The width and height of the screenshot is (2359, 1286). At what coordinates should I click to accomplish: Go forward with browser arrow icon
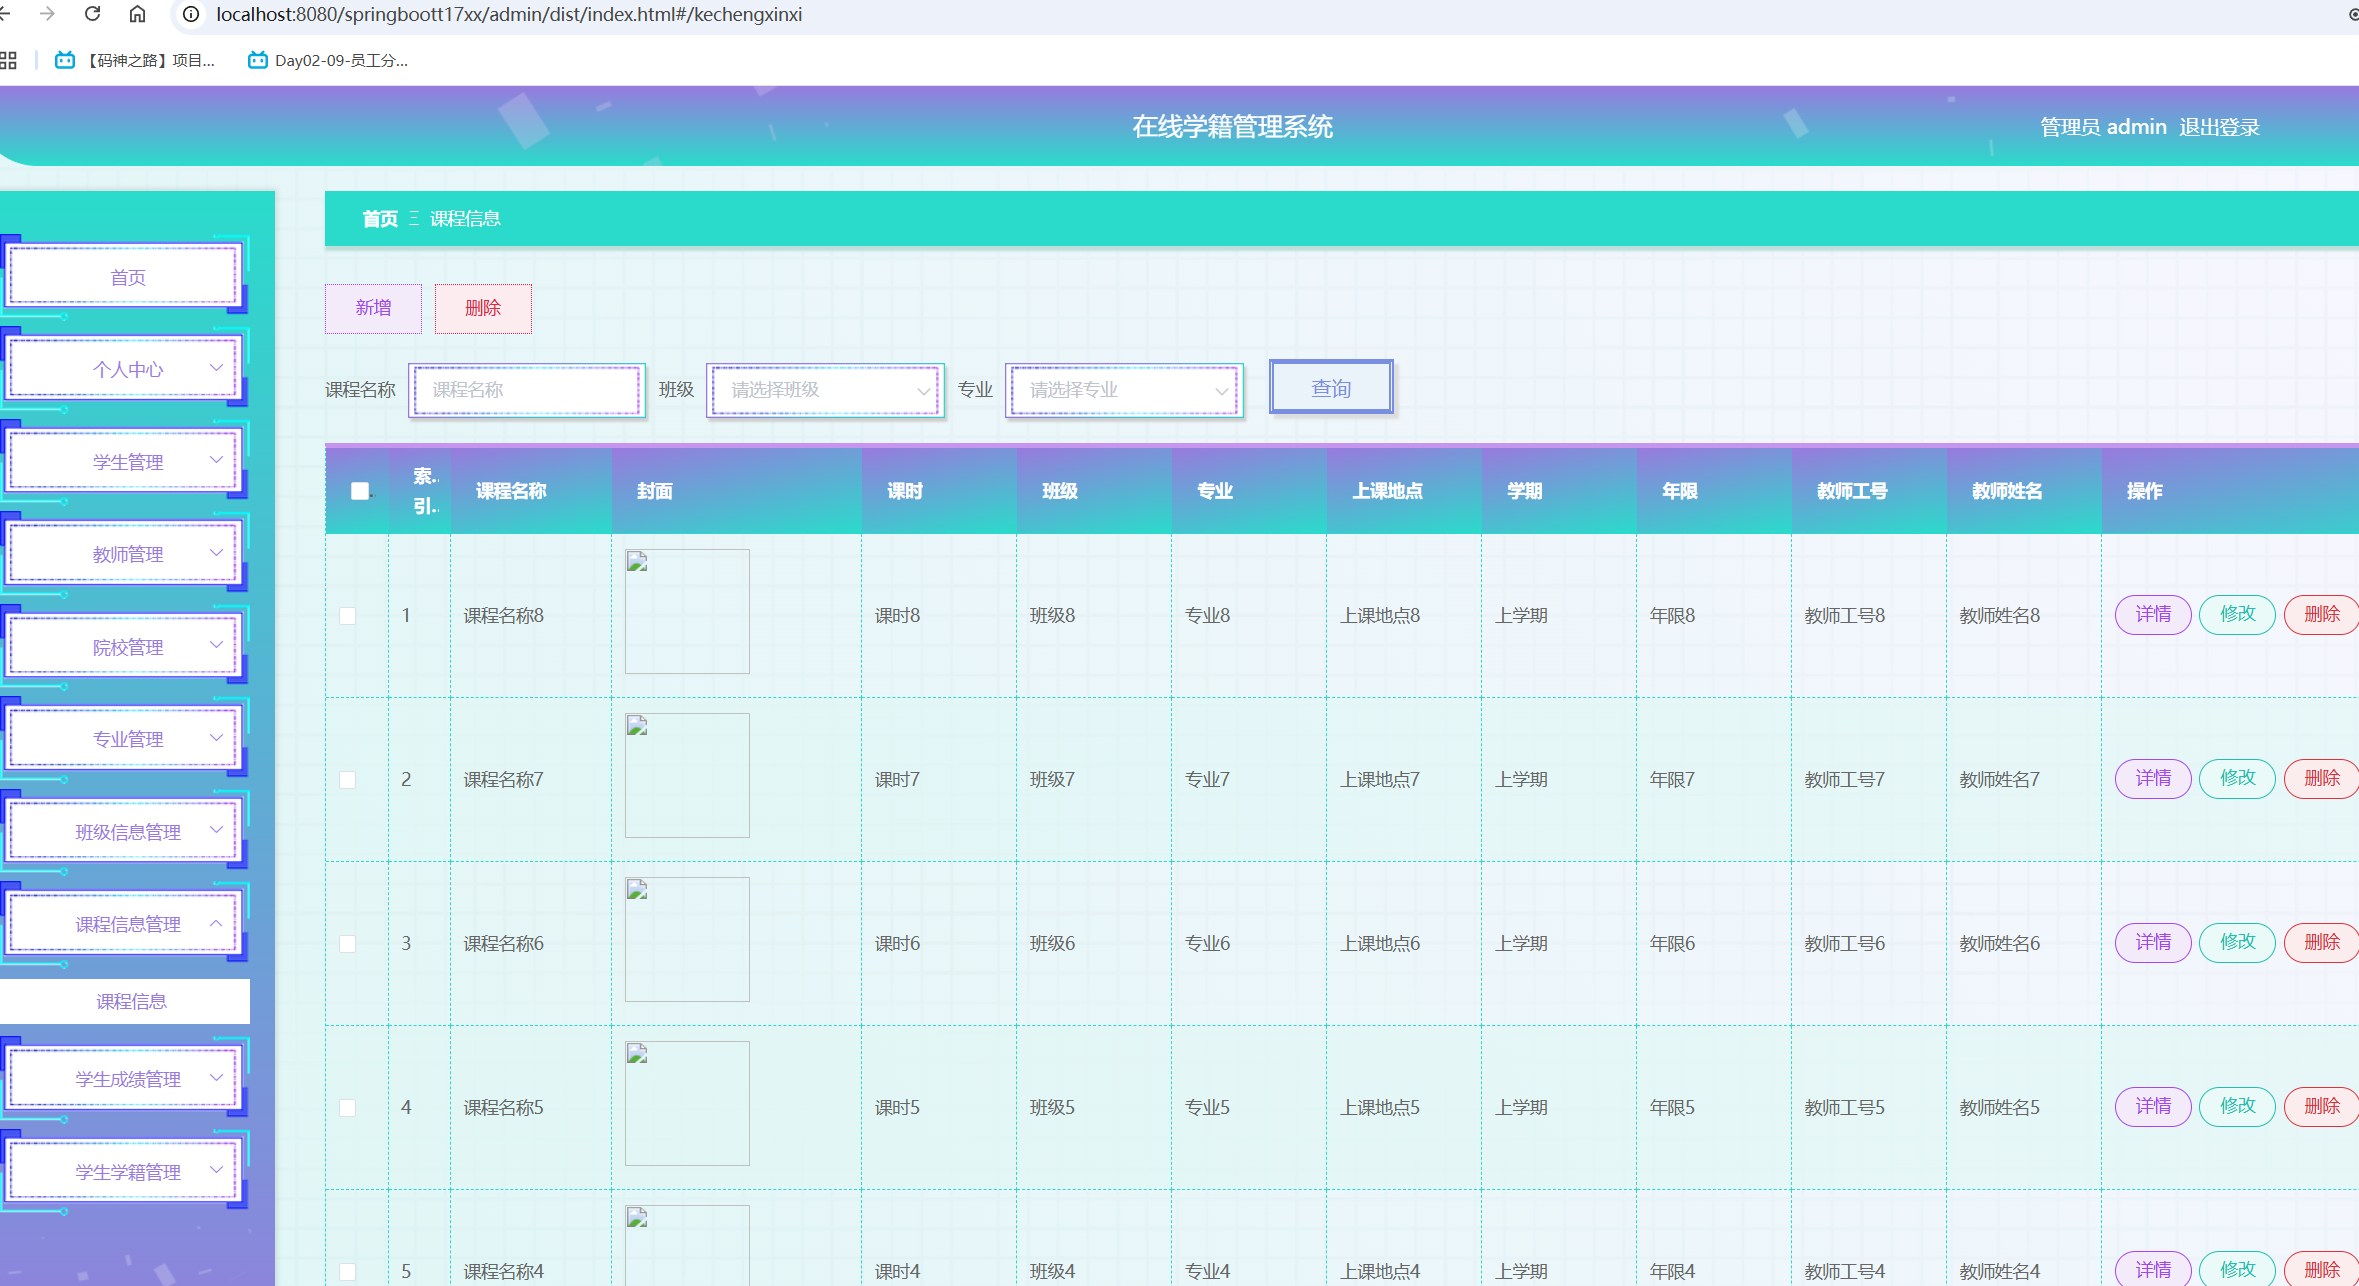click(47, 14)
